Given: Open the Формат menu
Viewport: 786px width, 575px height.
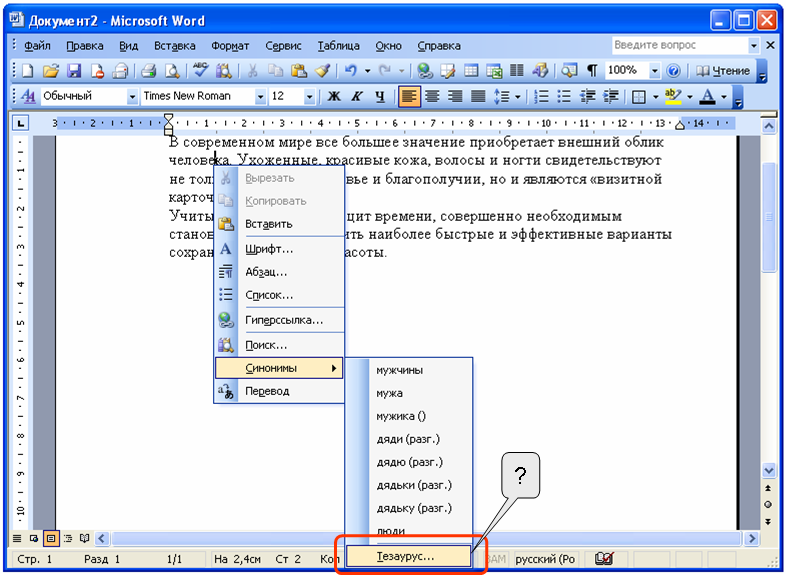Looking at the screenshot, I should coord(230,46).
